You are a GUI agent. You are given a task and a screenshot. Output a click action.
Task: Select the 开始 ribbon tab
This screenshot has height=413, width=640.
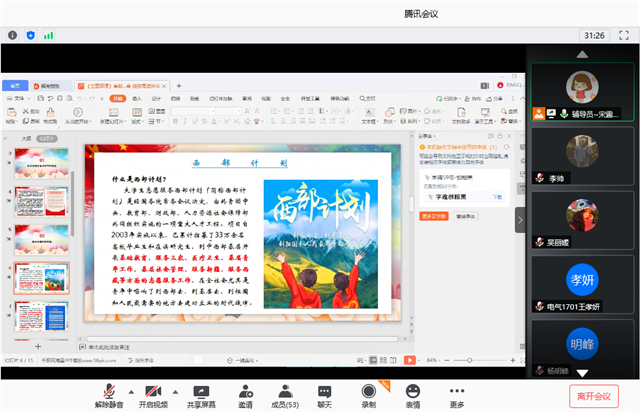tap(118, 98)
